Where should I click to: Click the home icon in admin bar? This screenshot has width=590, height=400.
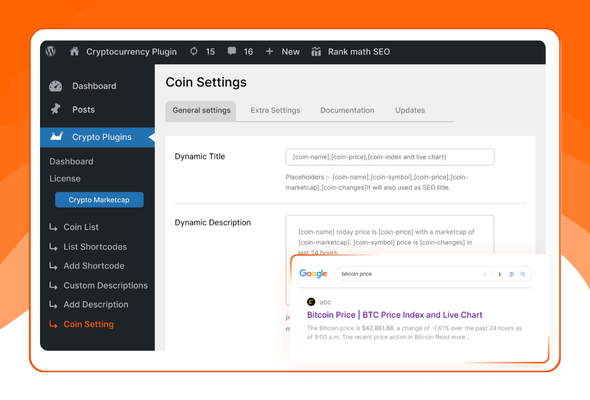[75, 51]
